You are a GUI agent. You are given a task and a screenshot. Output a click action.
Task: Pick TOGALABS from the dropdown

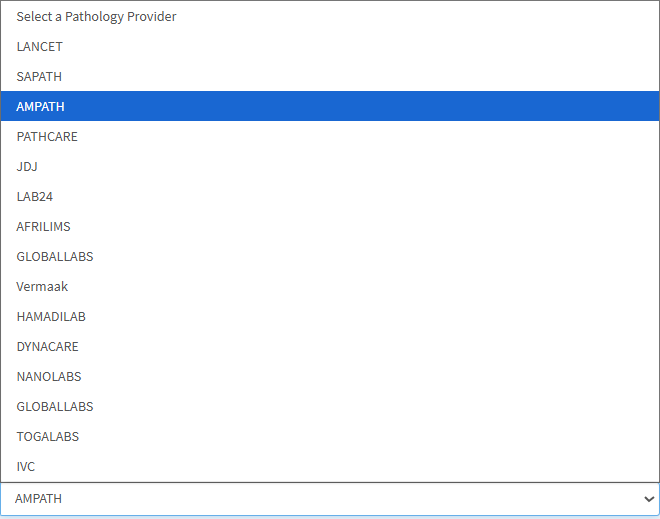(x=48, y=436)
